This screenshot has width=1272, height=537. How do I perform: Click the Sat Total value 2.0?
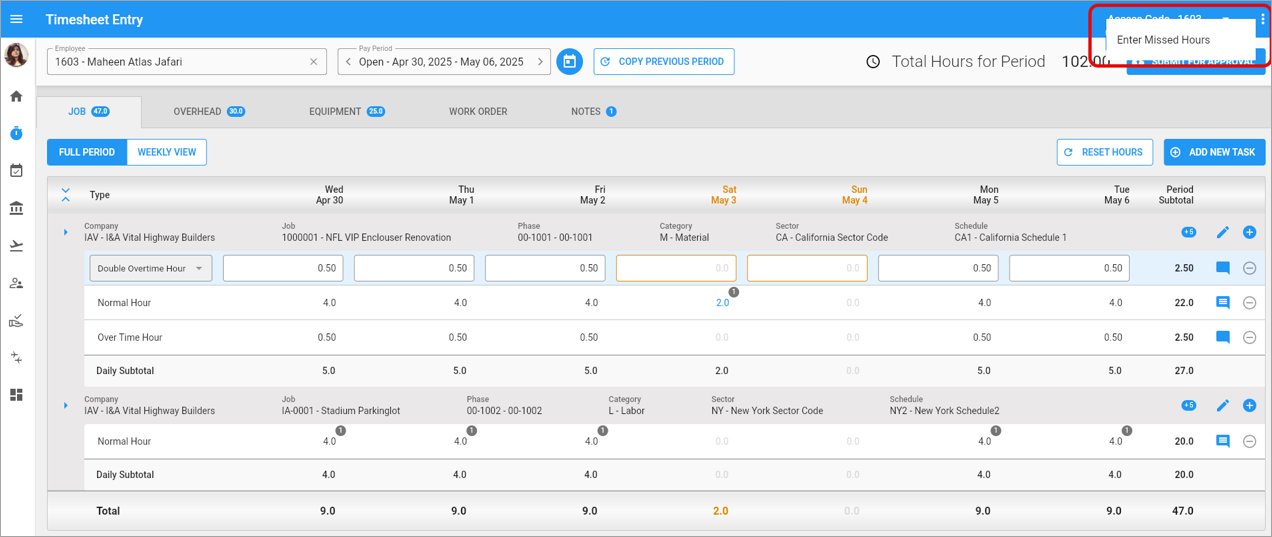tap(720, 511)
